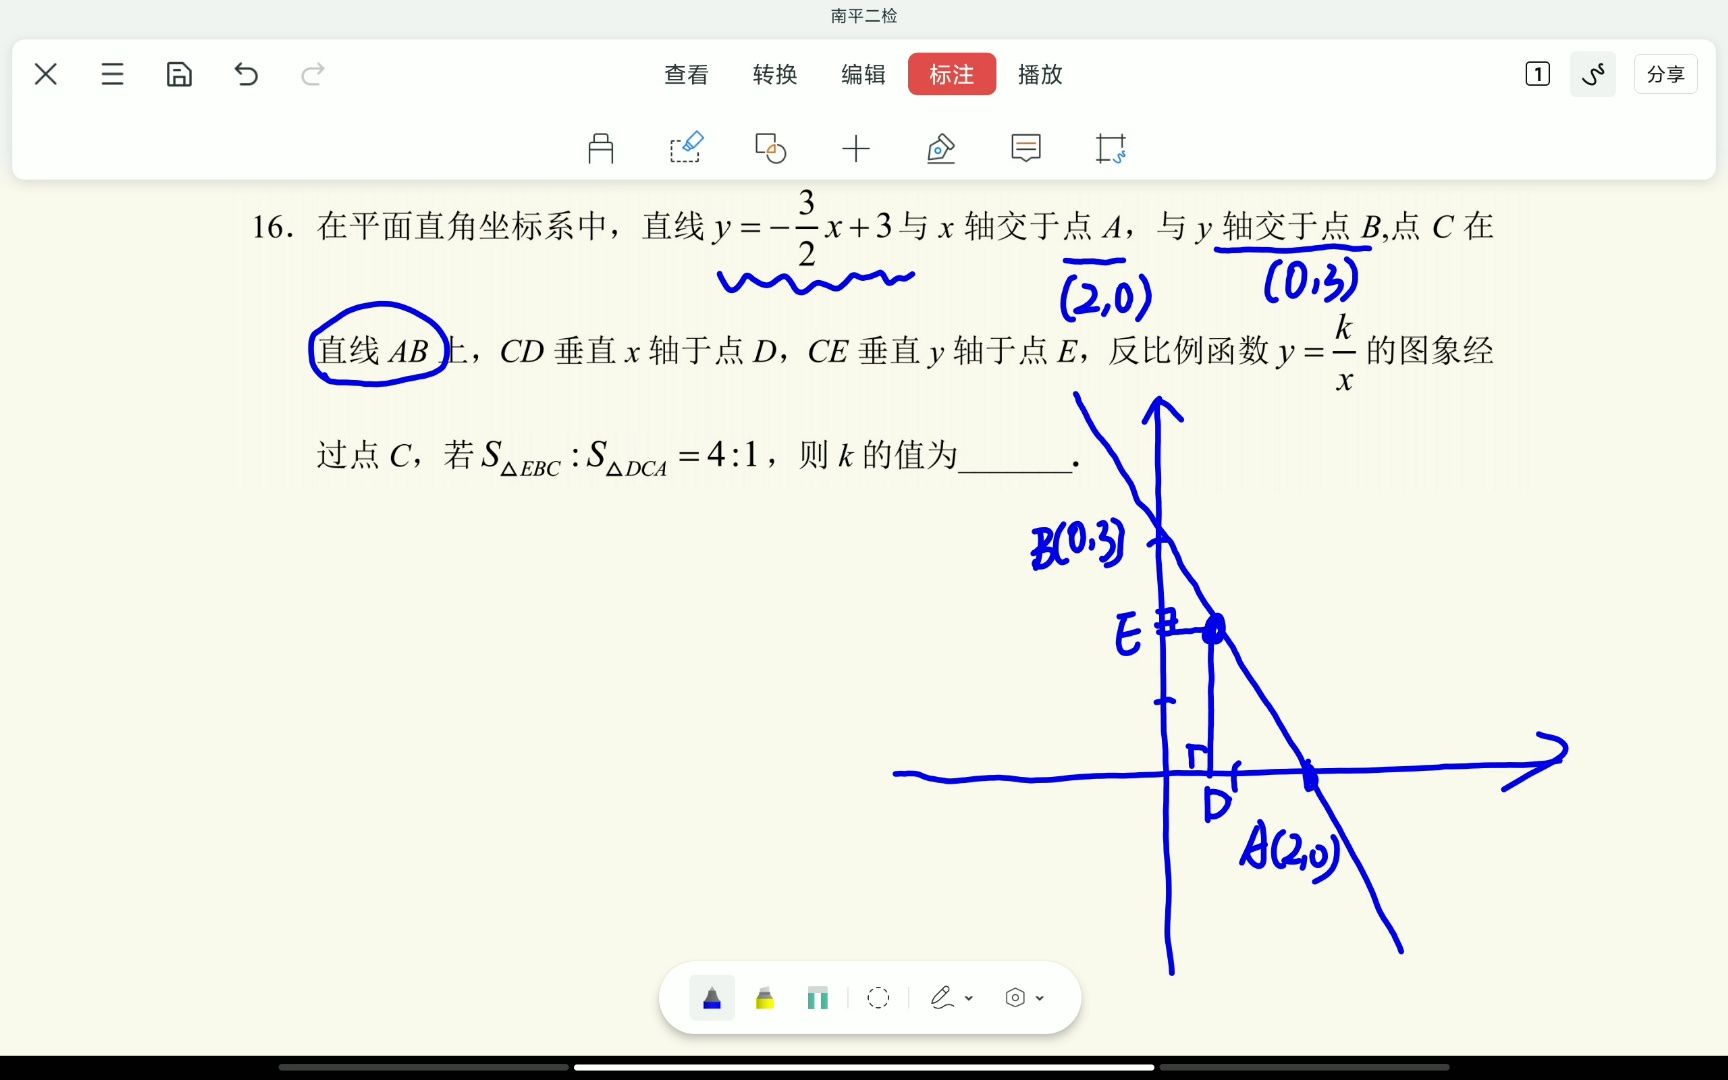Select the green eraser tool in the bottom palette

click(818, 998)
